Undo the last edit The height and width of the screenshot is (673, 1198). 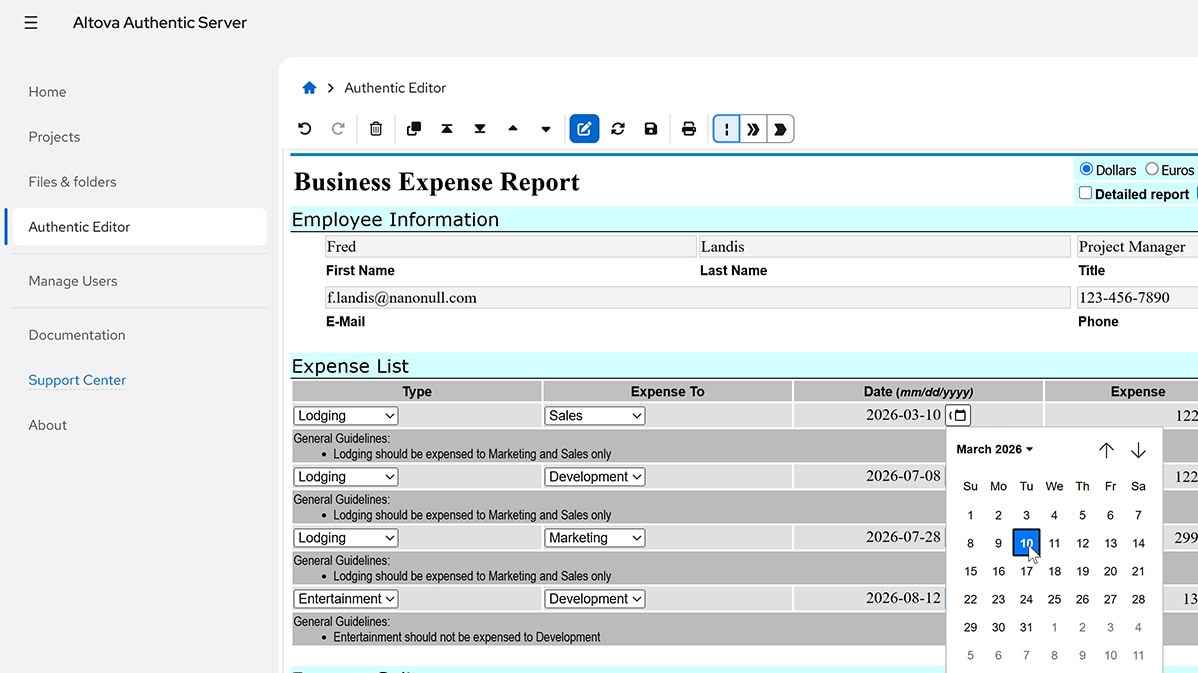305,129
